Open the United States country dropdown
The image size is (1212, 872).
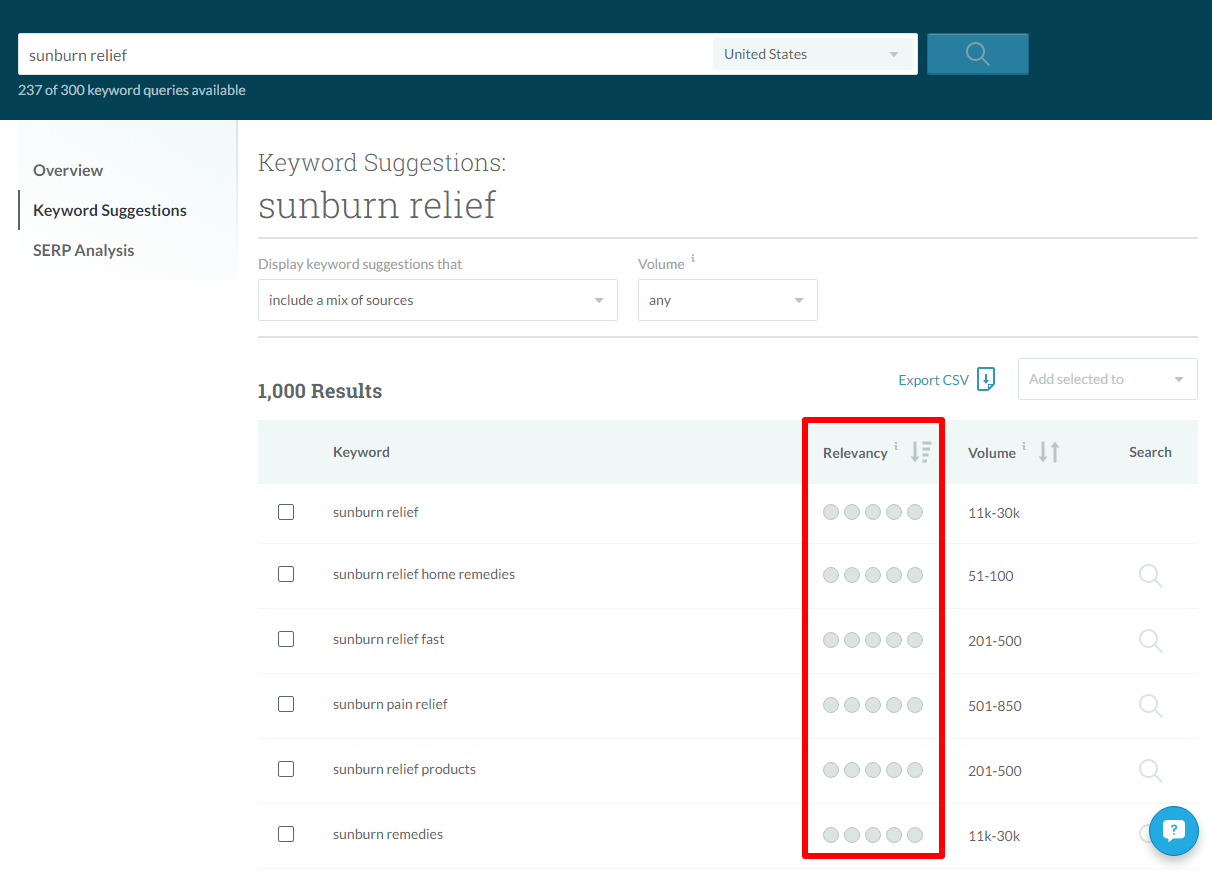pyautogui.click(x=812, y=54)
